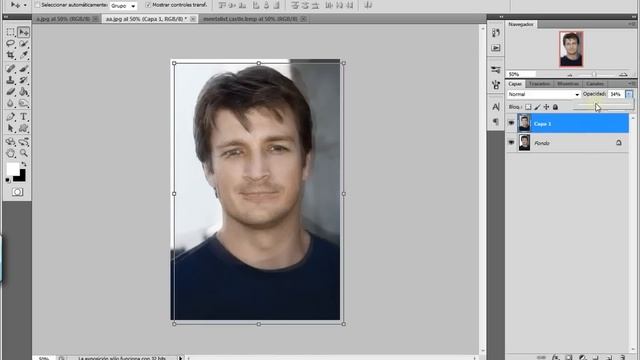
Task: Select the Clone Stamp tool
Action: click(11, 80)
